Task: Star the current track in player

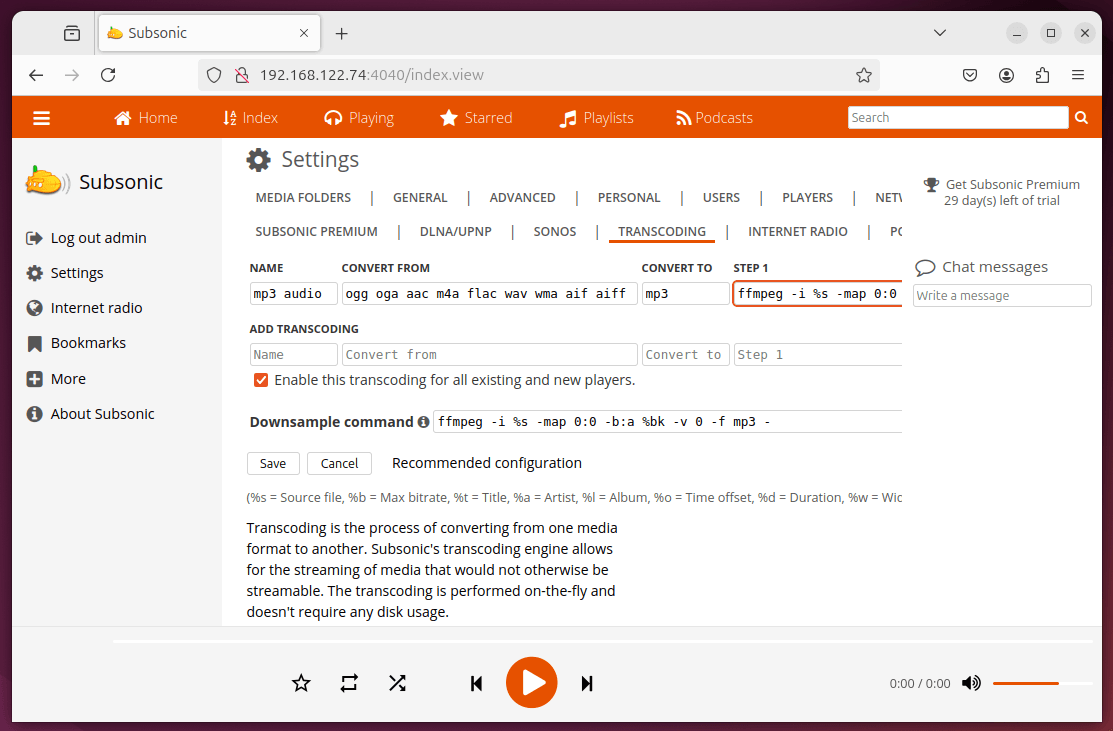Action: pyautogui.click(x=301, y=683)
